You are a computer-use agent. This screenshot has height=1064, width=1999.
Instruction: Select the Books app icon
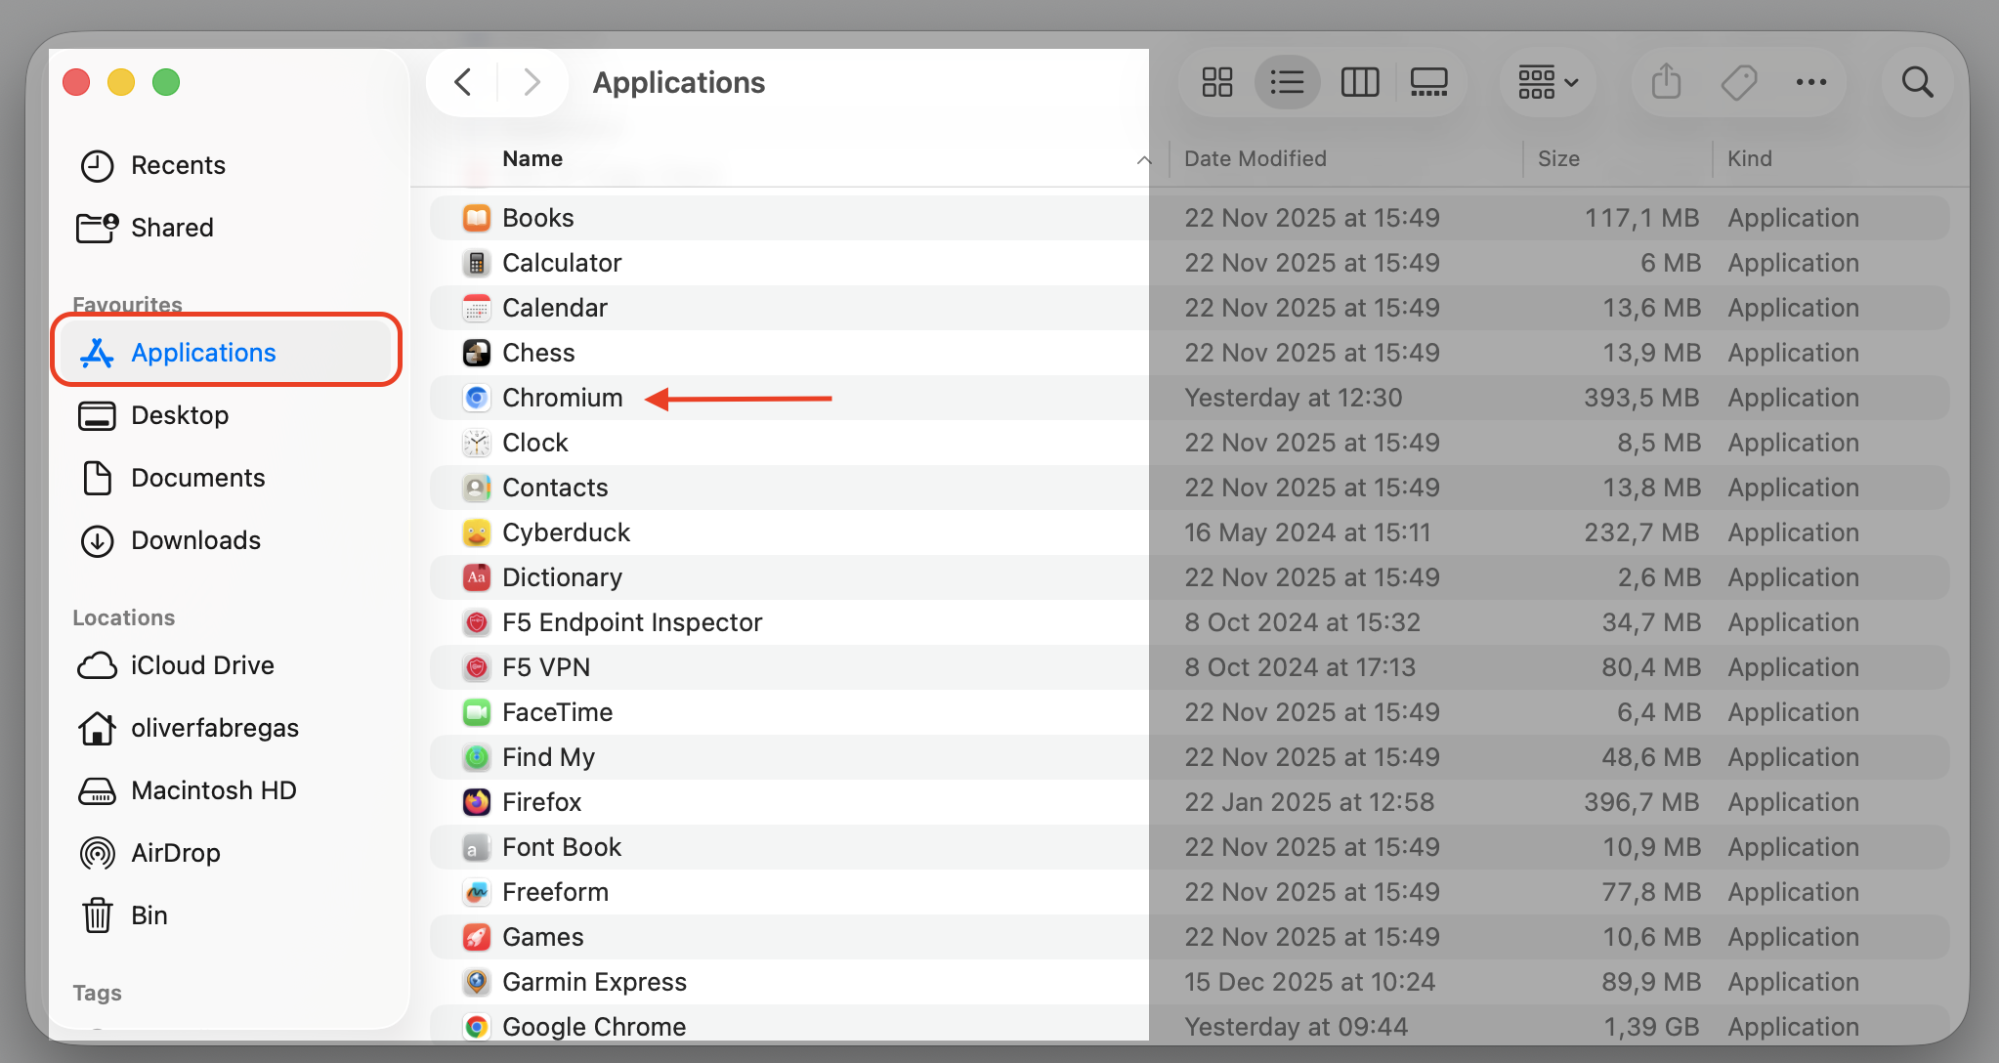pos(477,218)
